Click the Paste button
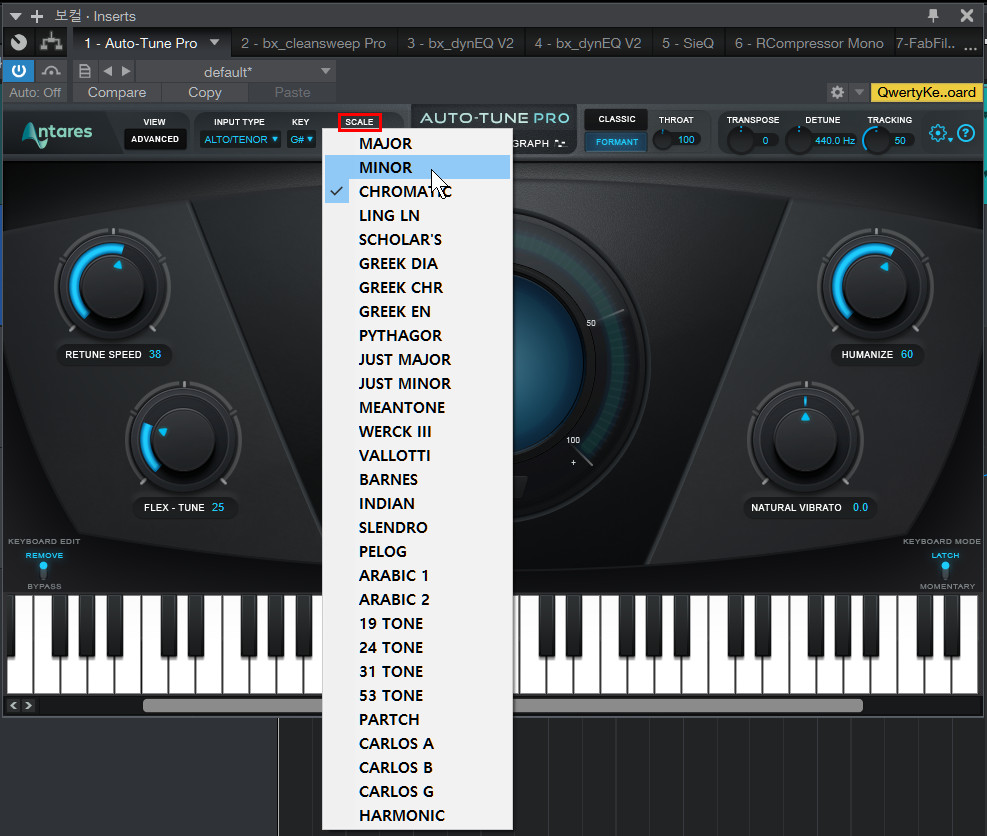This screenshot has height=836, width=987. pos(292,93)
